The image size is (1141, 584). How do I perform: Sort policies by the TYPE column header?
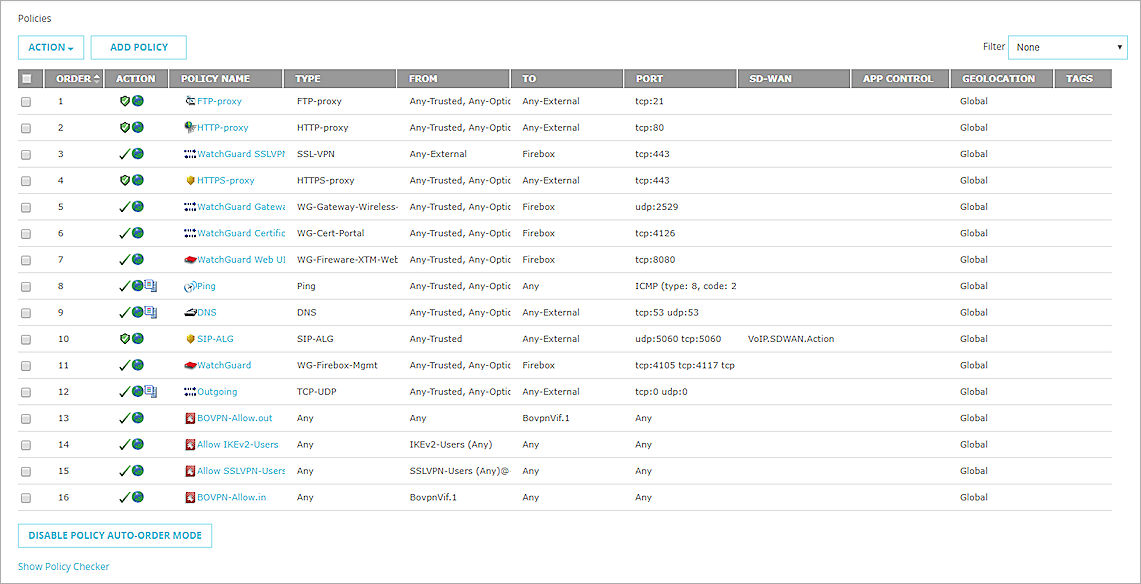pyautogui.click(x=307, y=78)
